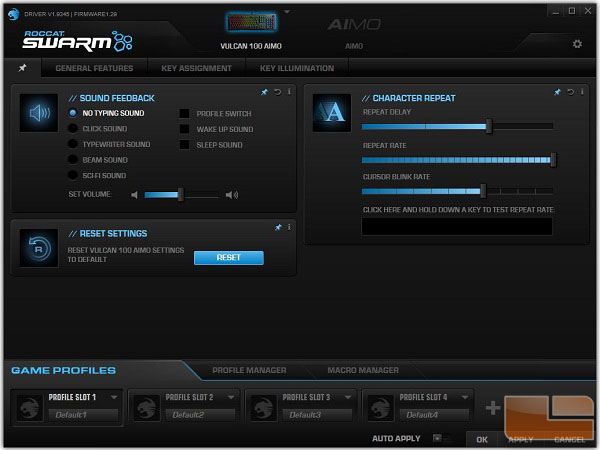Viewport: 600px width, 450px height.
Task: Undo changes in Character Repeat panel
Action: 571,92
